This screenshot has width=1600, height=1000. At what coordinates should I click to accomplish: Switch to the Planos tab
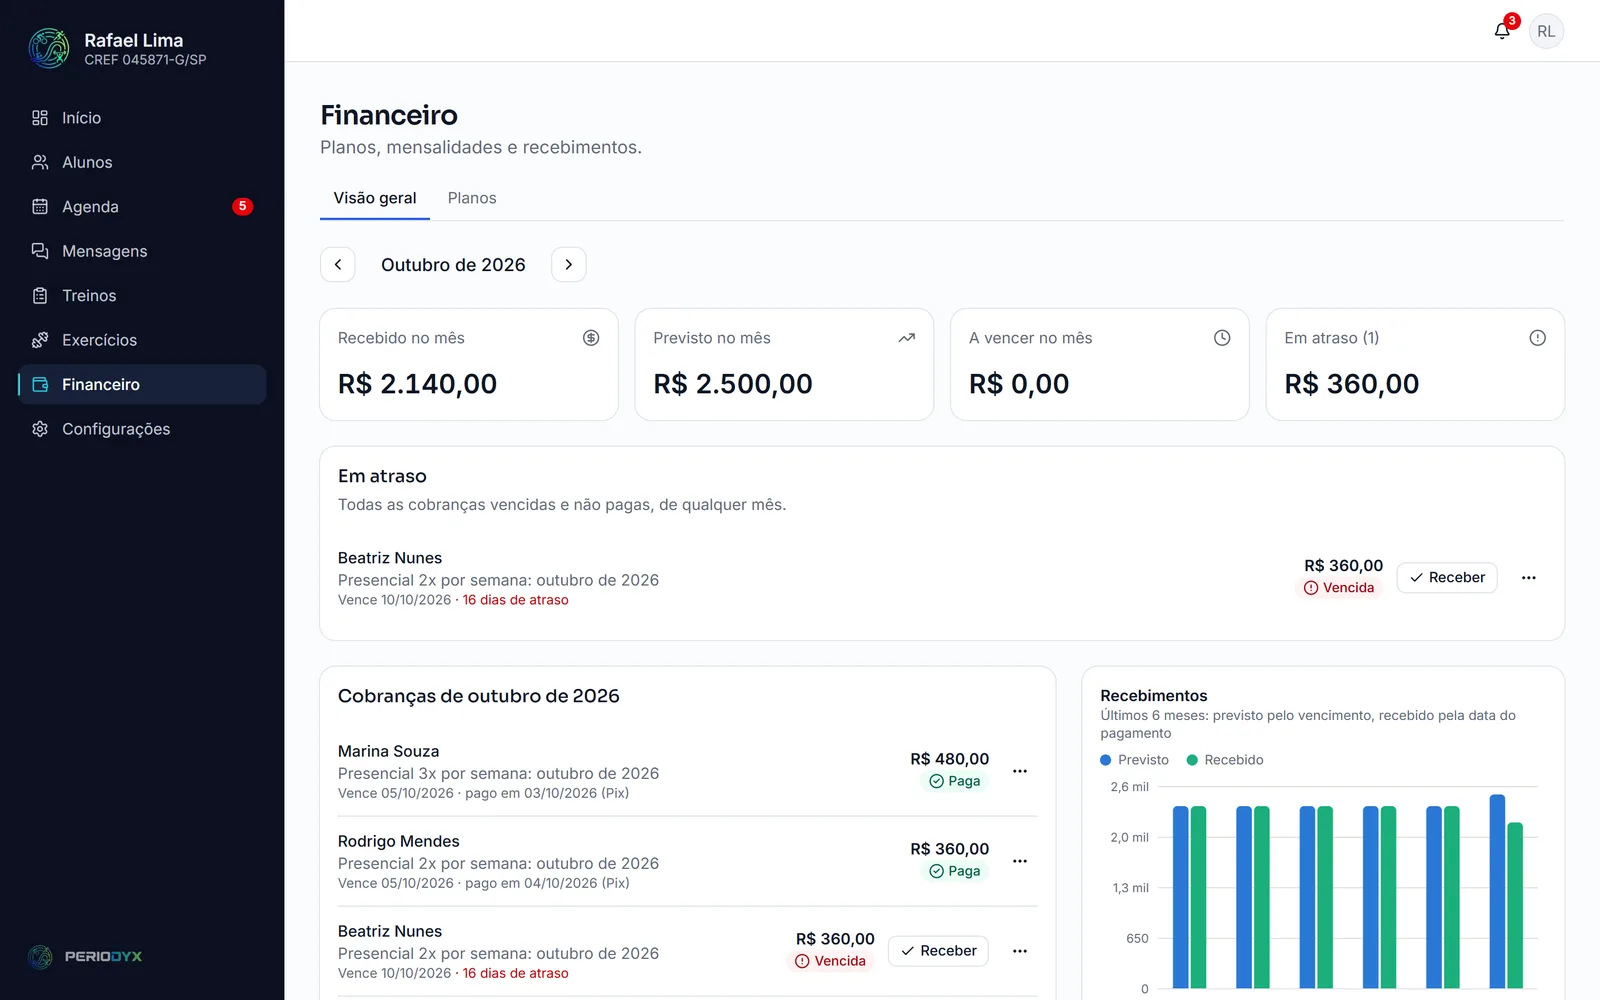coord(472,198)
